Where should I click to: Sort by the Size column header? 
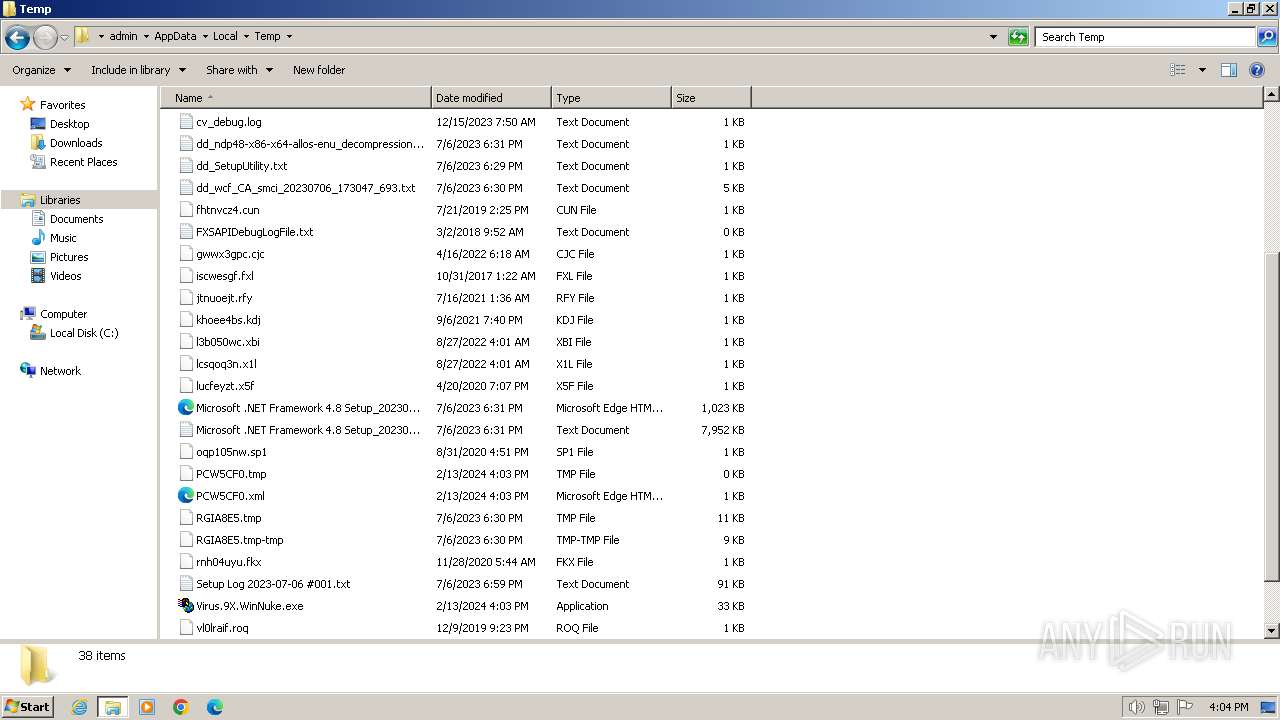tap(711, 98)
